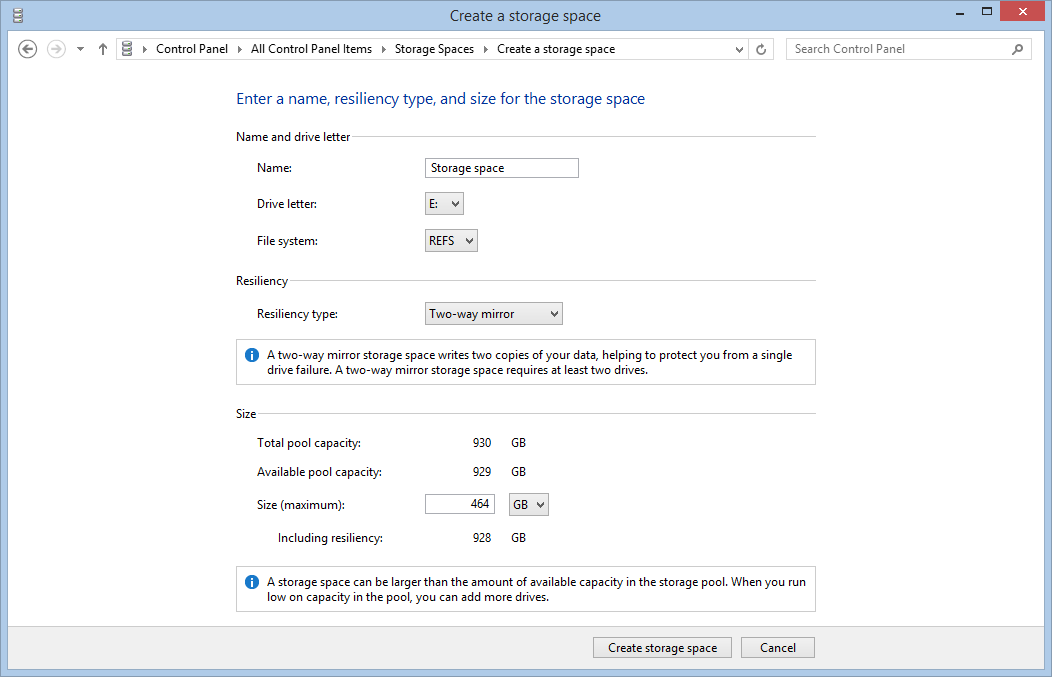Navigate to Storage Spaces breadcrumb
This screenshot has height=677, width=1052.
[434, 49]
